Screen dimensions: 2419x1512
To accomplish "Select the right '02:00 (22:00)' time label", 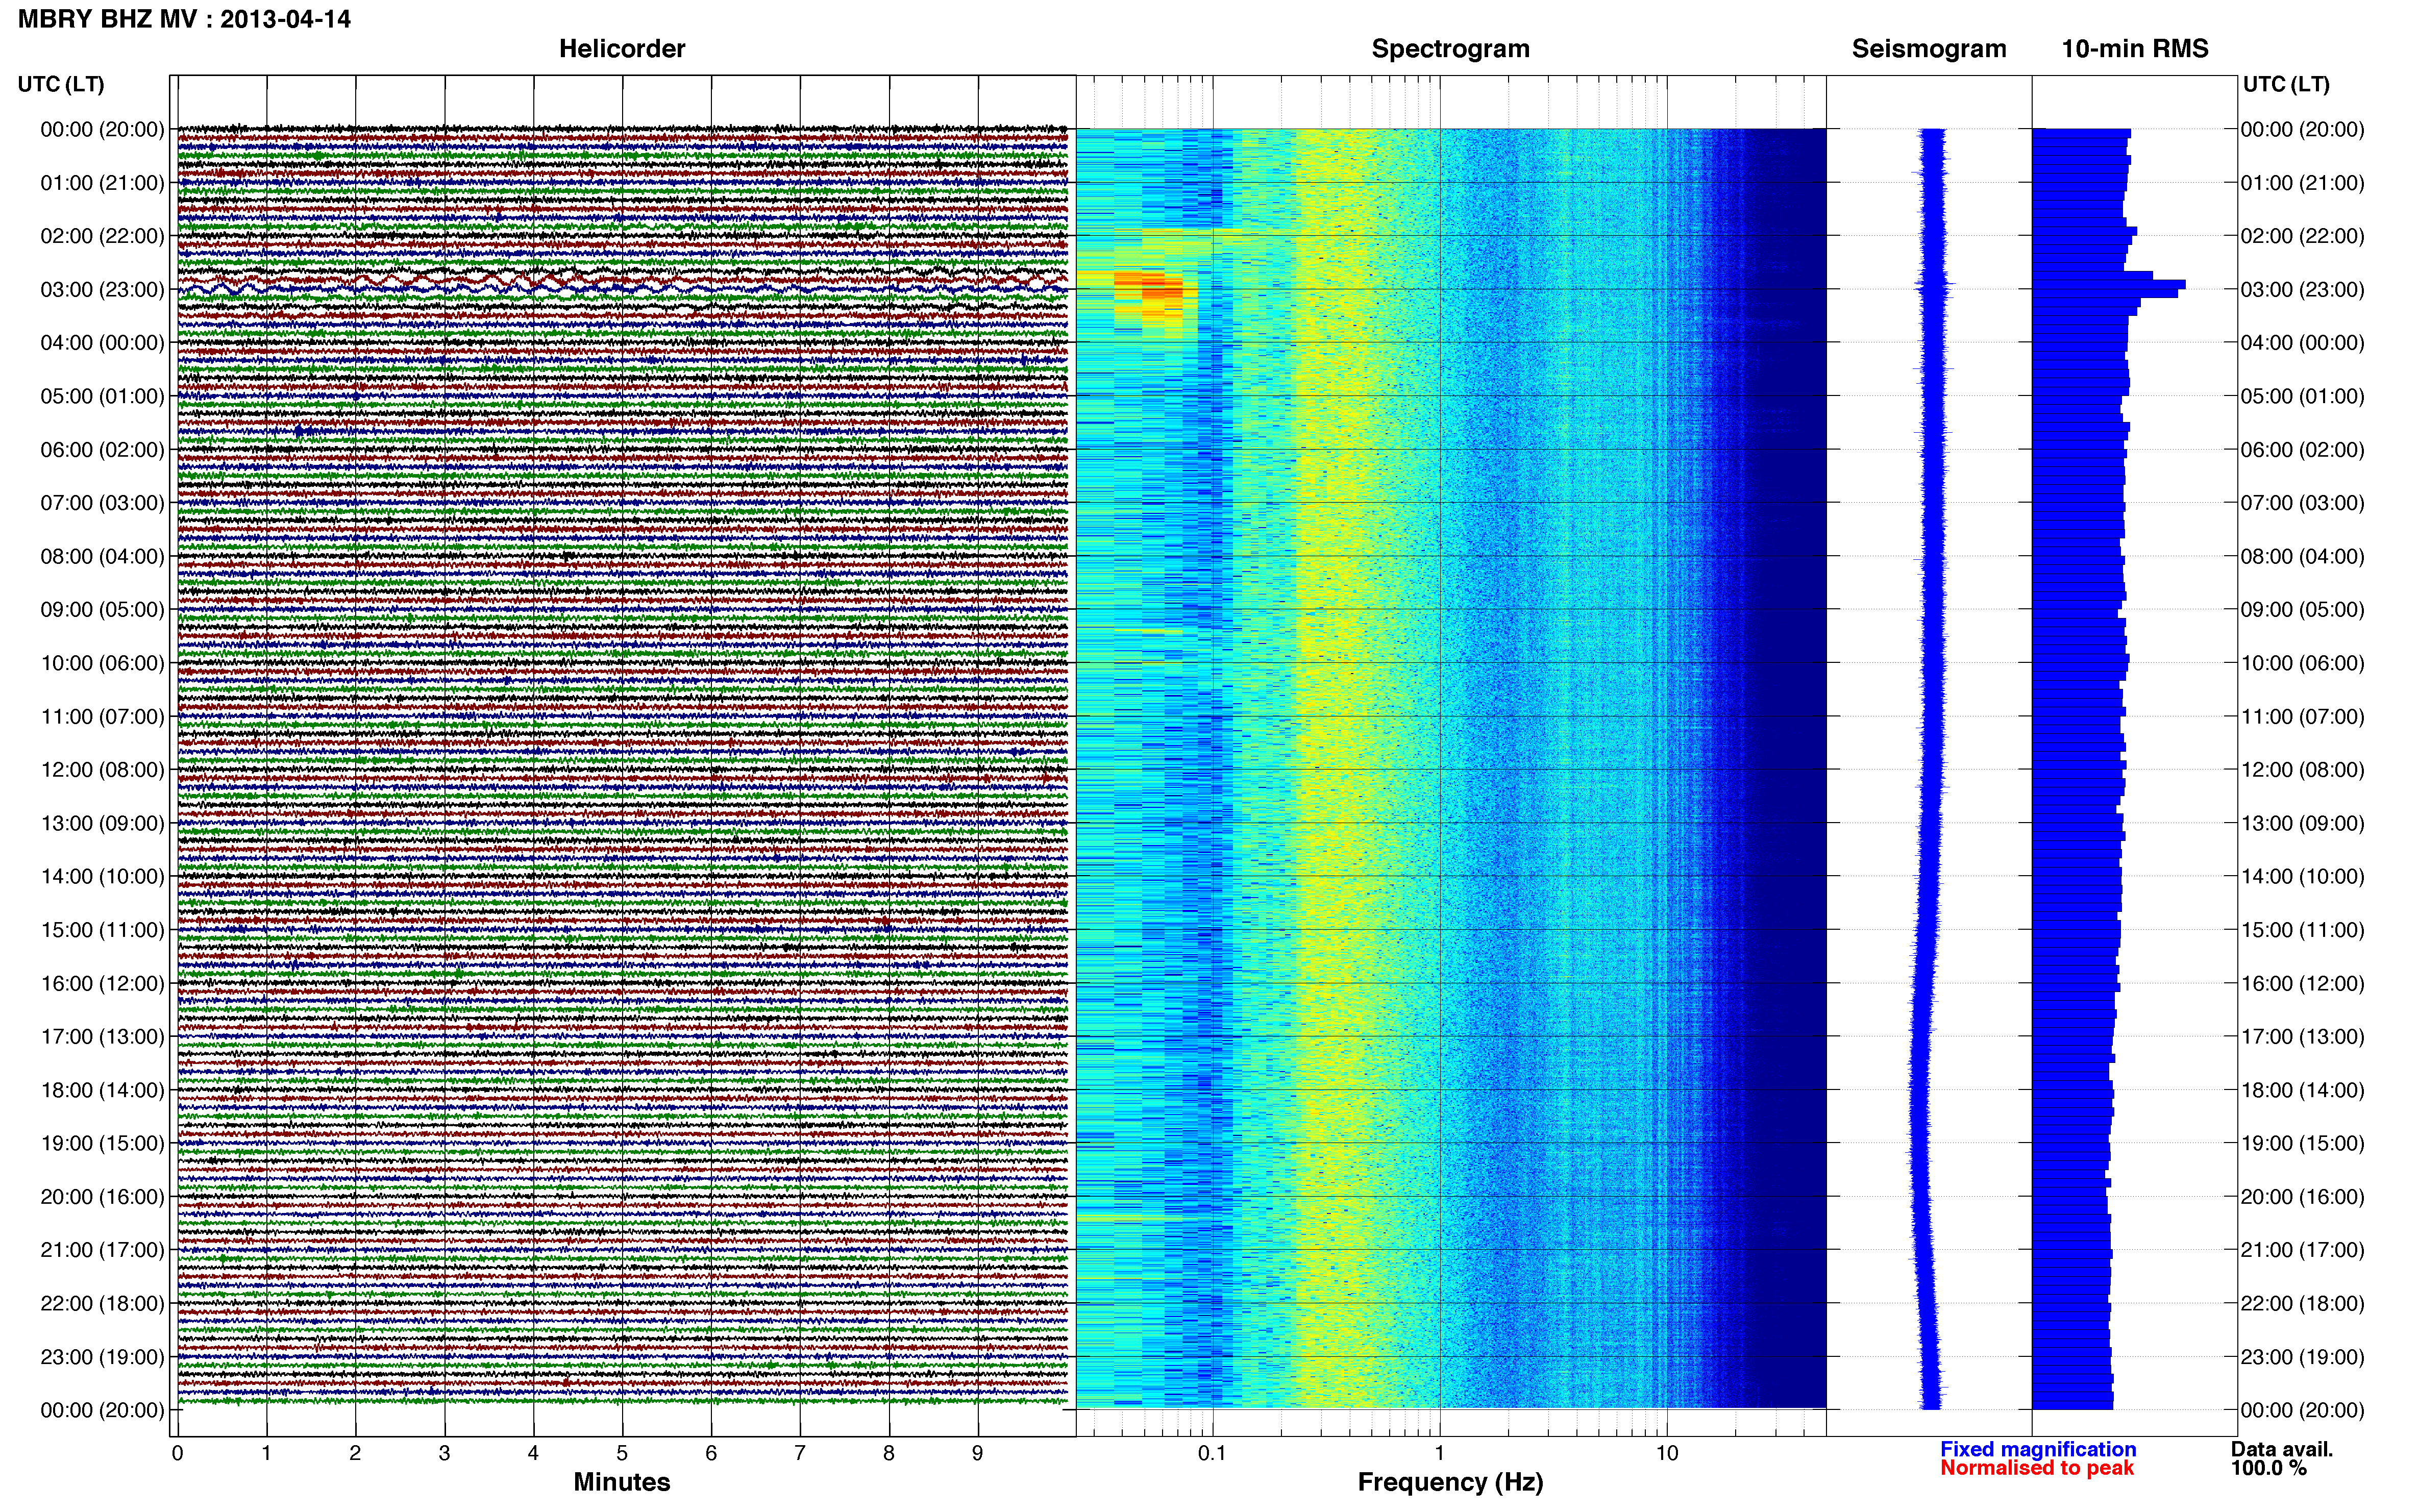I will pyautogui.click(x=2302, y=236).
